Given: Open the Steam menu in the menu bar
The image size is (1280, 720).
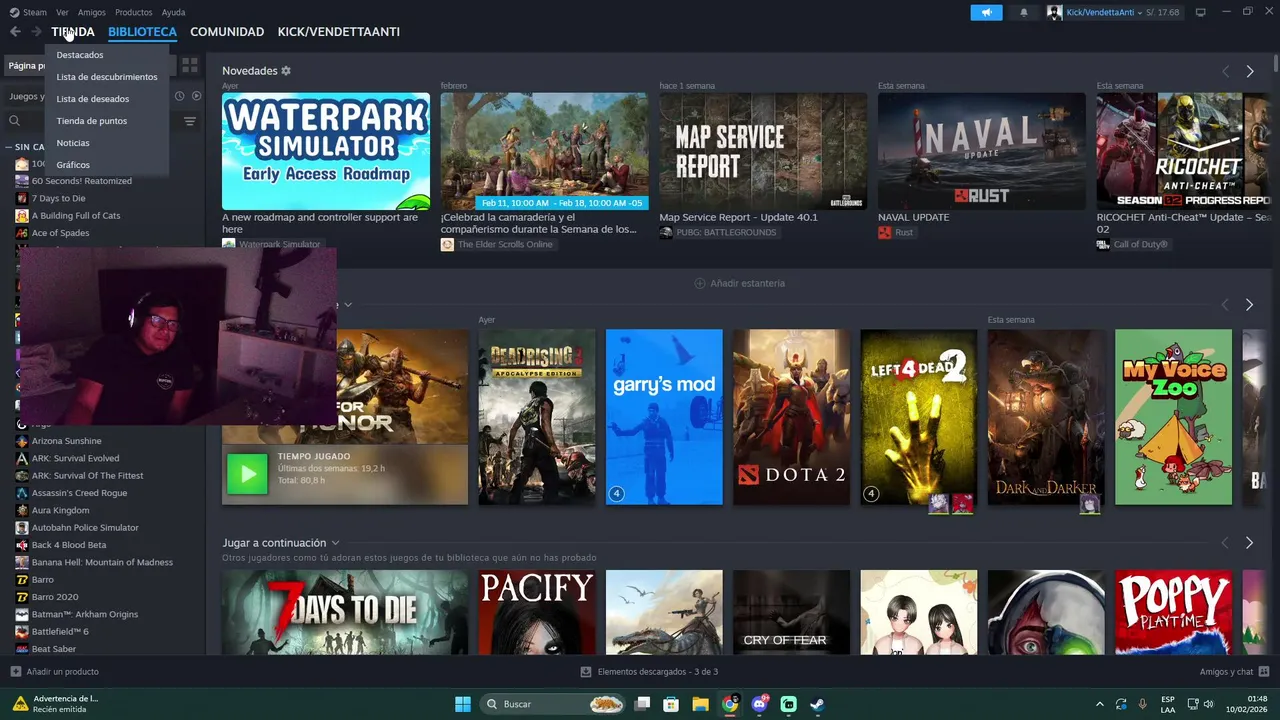Looking at the screenshot, I should tap(34, 12).
